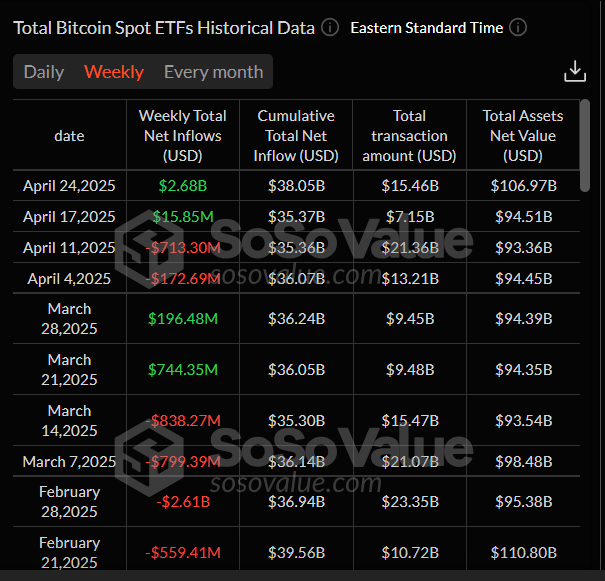Click the $106.97B total assets cell
This screenshot has height=581, width=605.
(522, 186)
